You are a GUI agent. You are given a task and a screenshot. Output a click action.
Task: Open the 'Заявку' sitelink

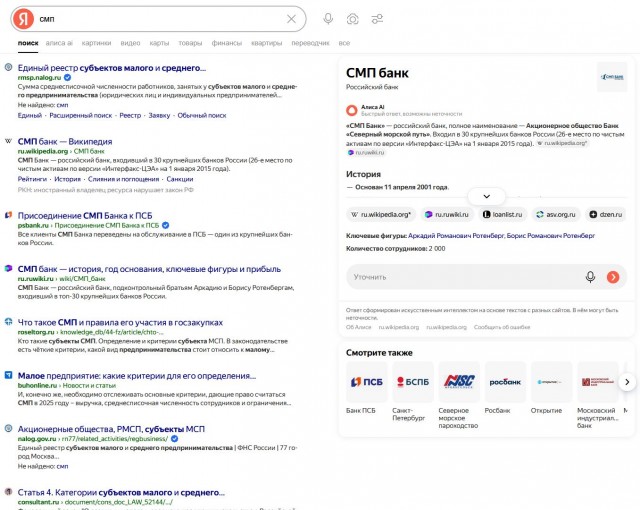[x=159, y=115]
